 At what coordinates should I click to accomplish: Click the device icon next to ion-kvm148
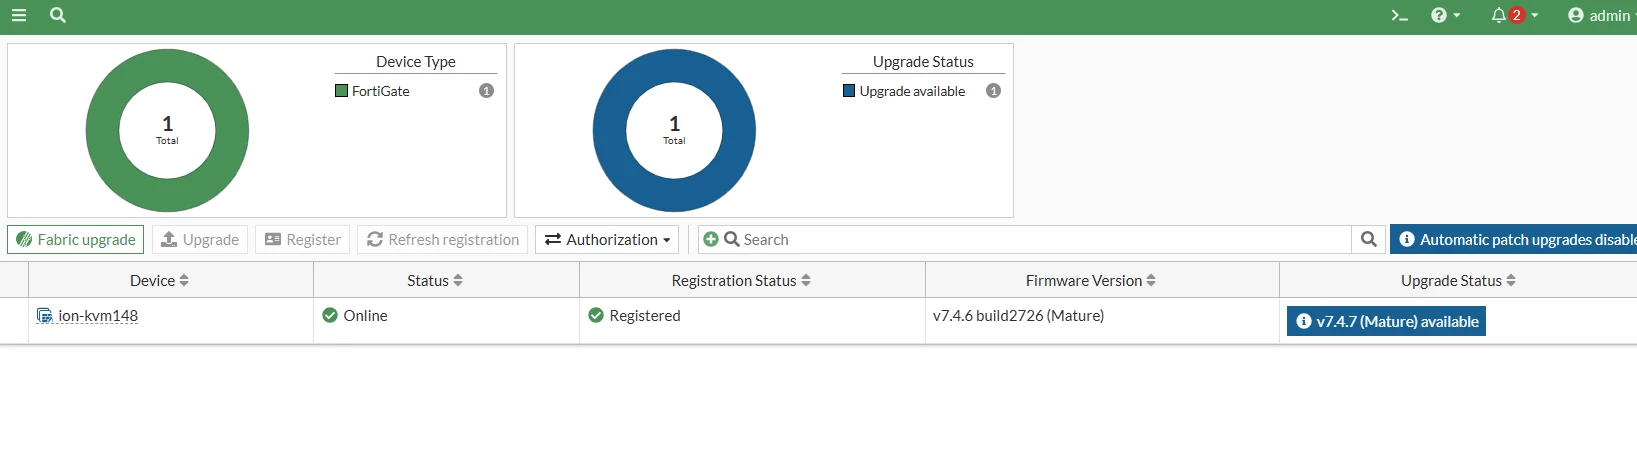(x=44, y=315)
